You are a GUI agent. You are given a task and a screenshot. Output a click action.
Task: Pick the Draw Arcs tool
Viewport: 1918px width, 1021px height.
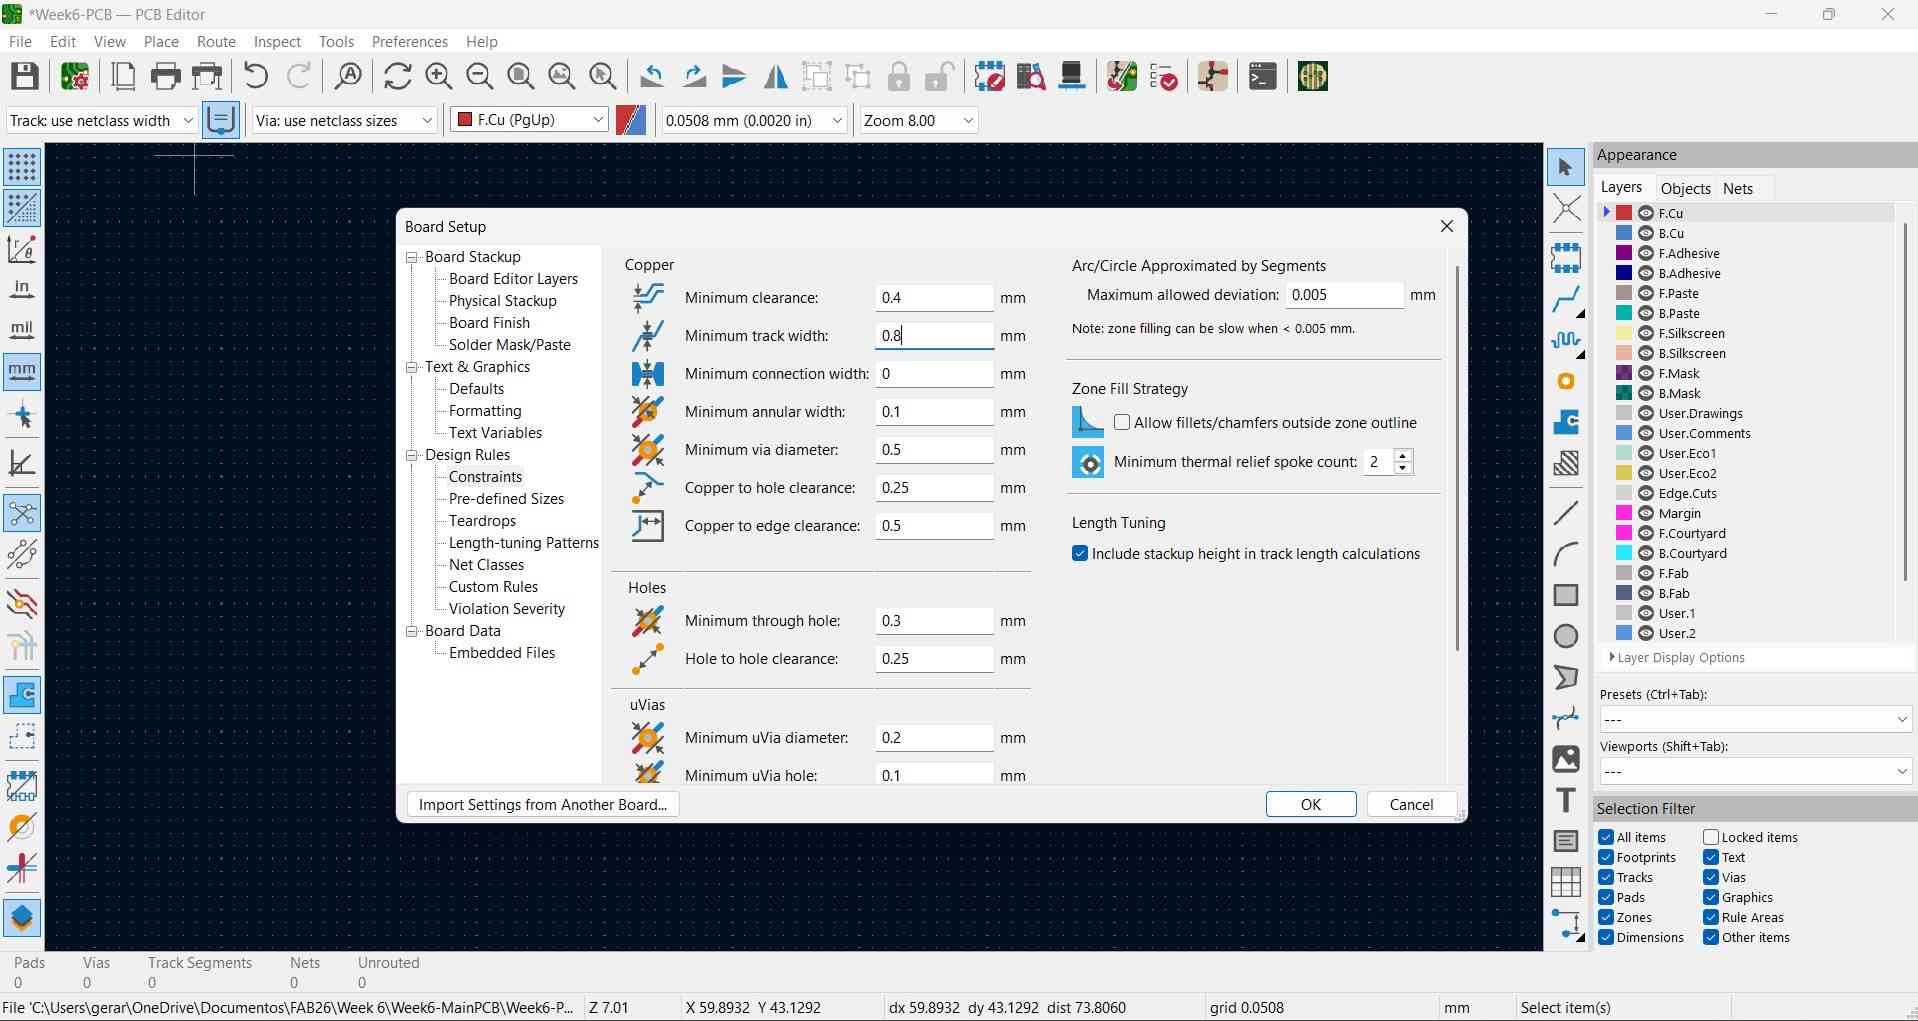1565,554
